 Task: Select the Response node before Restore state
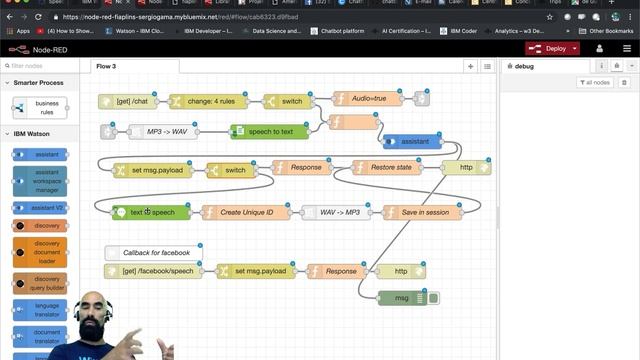pos(302,167)
